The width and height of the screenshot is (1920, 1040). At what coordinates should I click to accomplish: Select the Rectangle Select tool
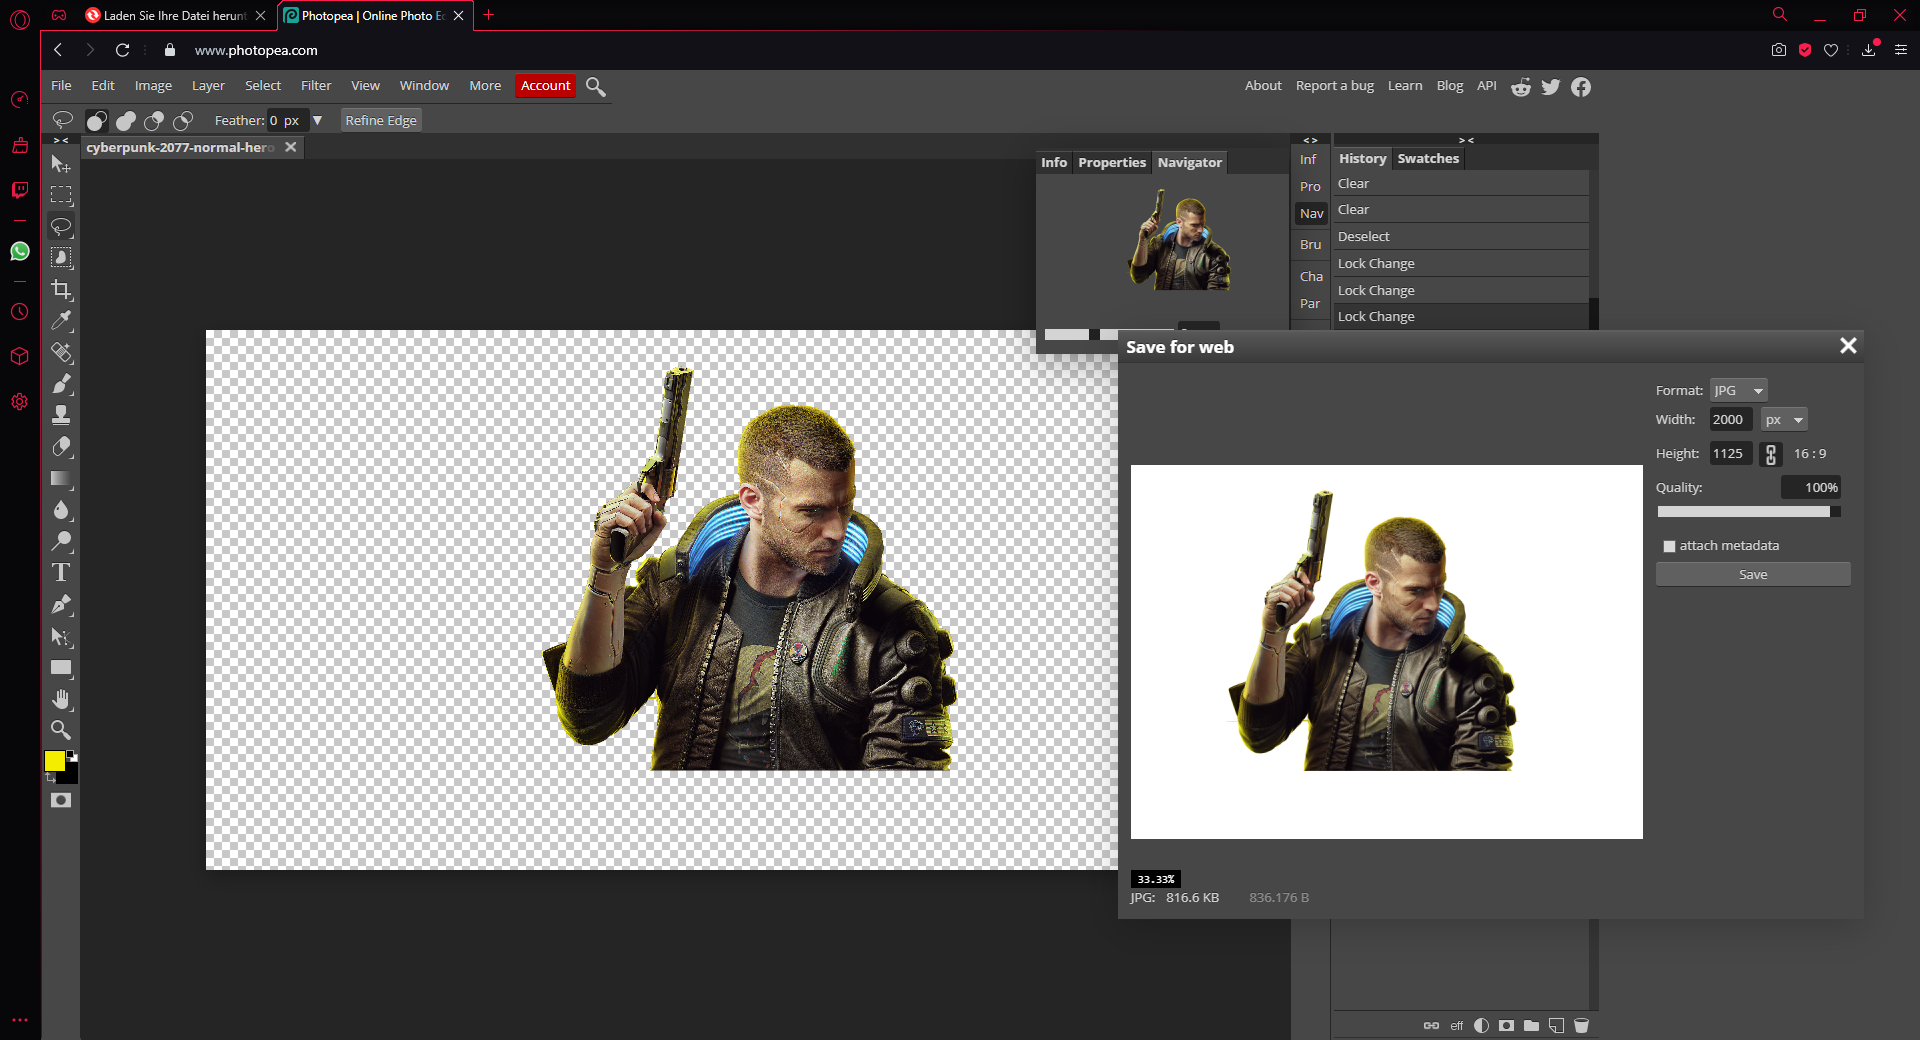(x=61, y=195)
